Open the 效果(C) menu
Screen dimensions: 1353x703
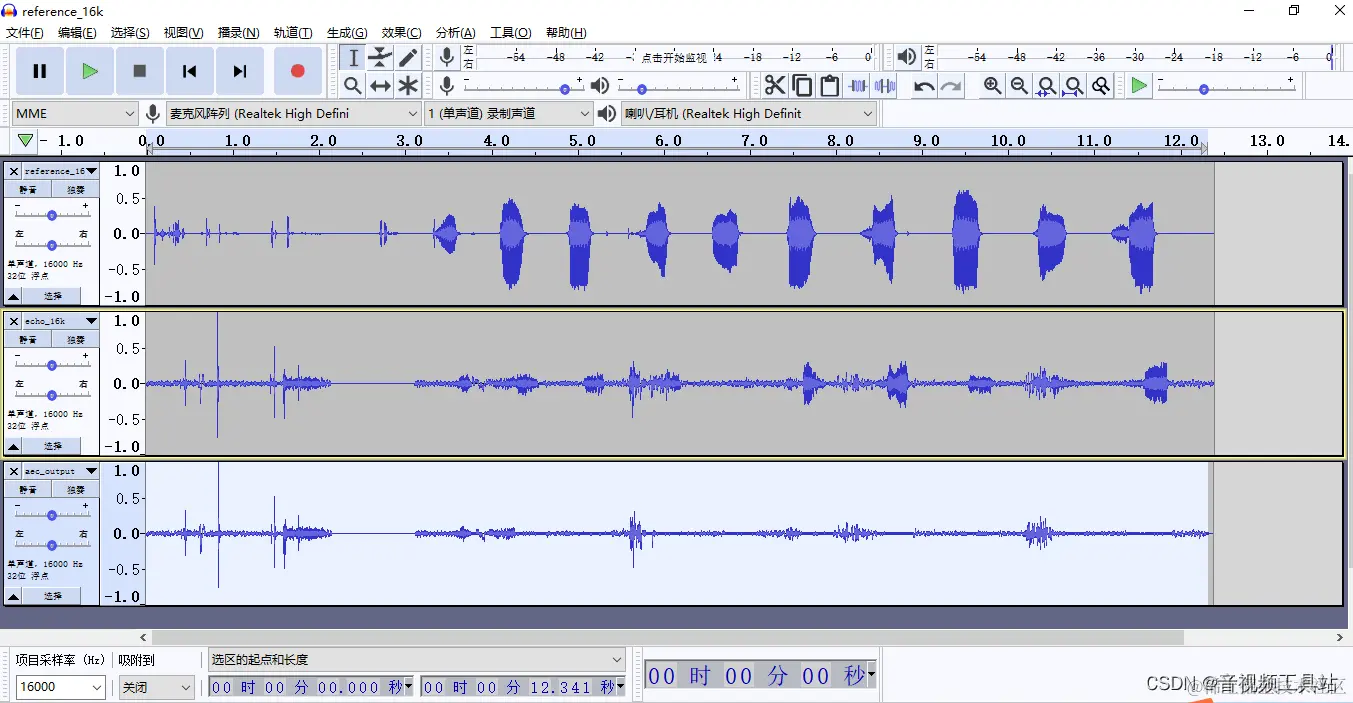pos(401,33)
